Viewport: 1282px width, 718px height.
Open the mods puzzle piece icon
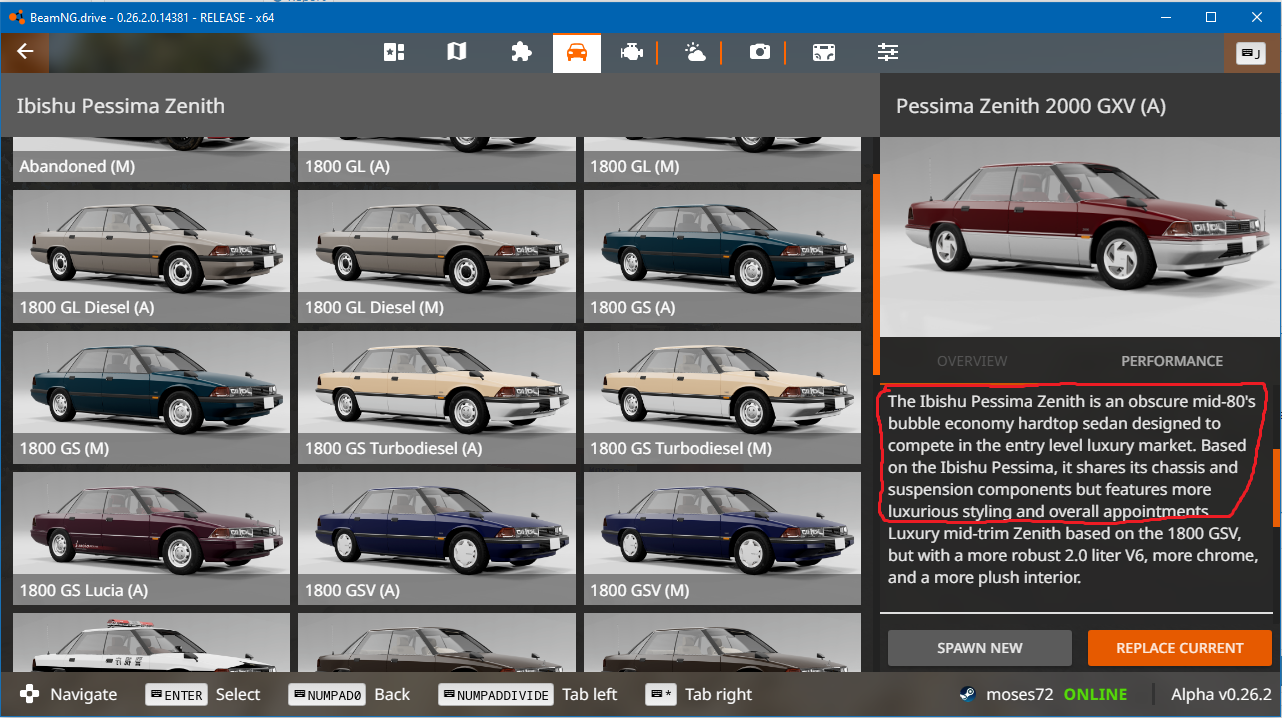click(521, 52)
